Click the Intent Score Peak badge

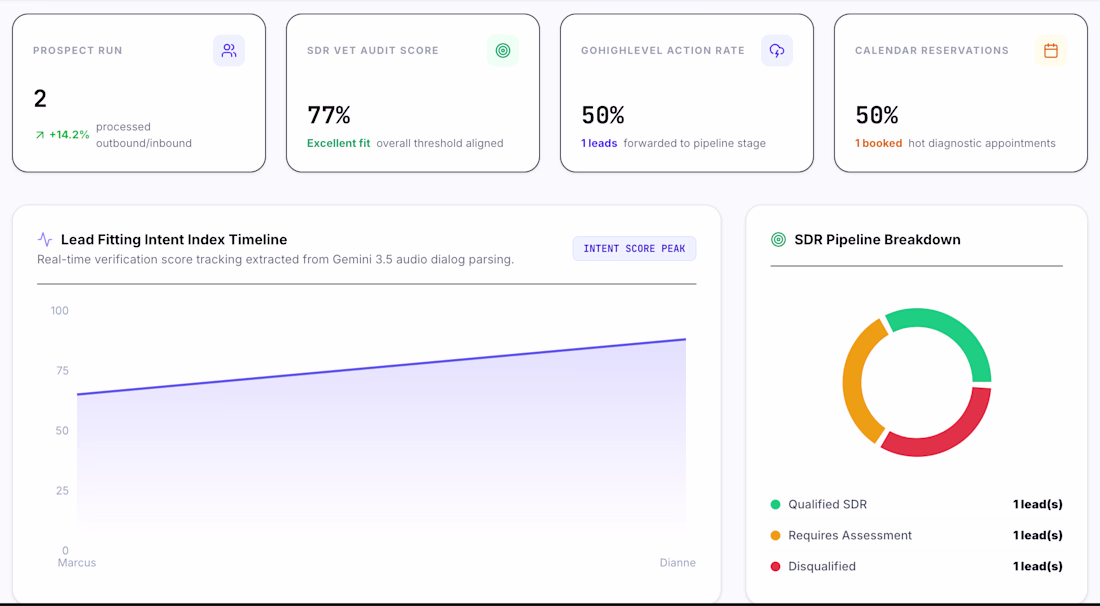[x=634, y=248]
